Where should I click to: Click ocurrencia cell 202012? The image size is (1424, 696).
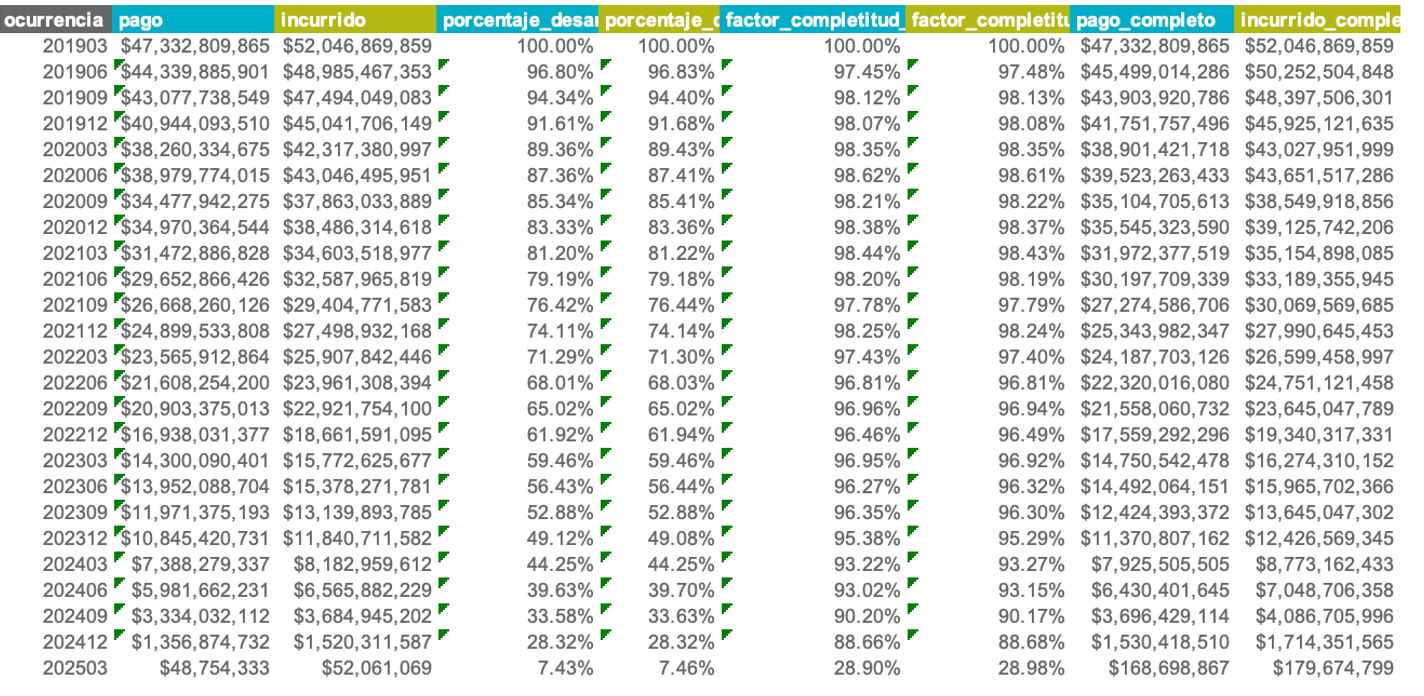[x=74, y=226]
